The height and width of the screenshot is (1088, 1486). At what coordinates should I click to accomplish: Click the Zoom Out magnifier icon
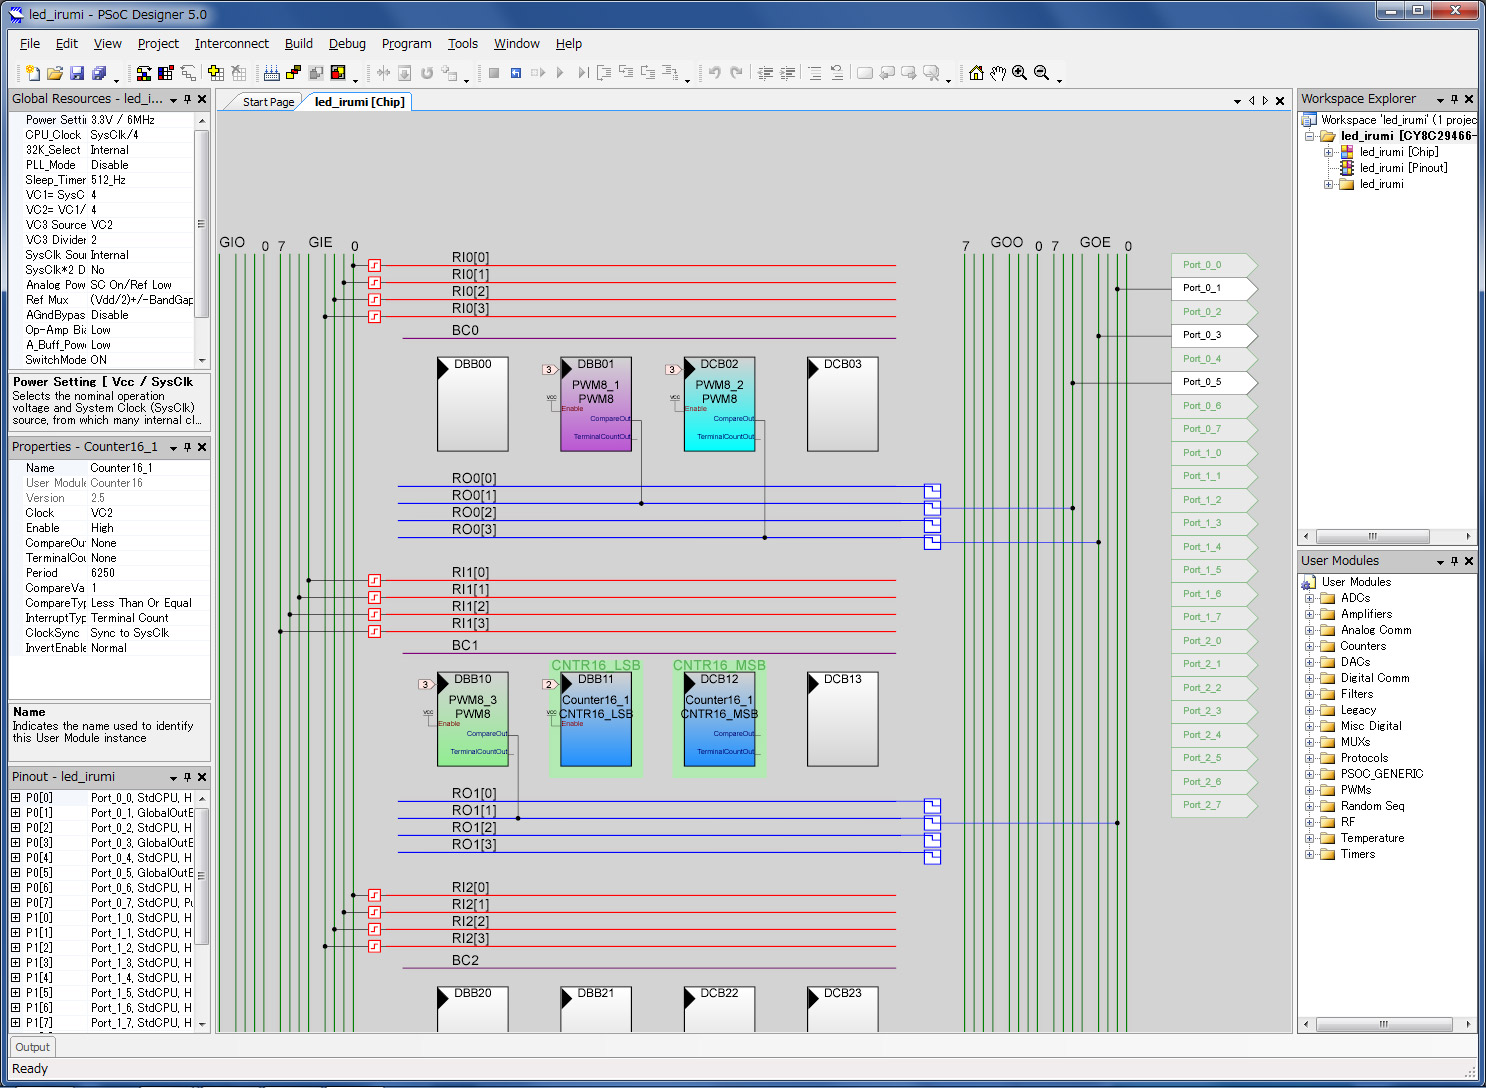pyautogui.click(x=1041, y=73)
